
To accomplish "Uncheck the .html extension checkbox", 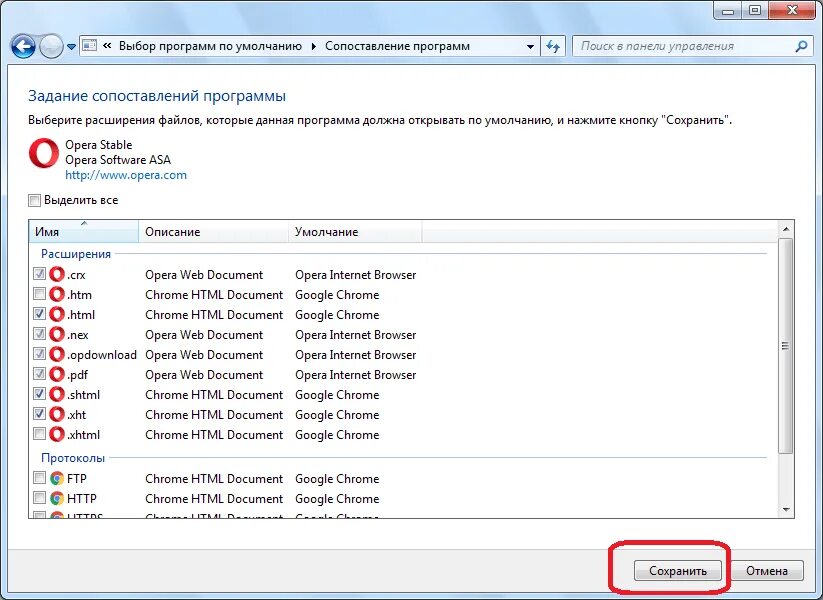I will [39, 313].
